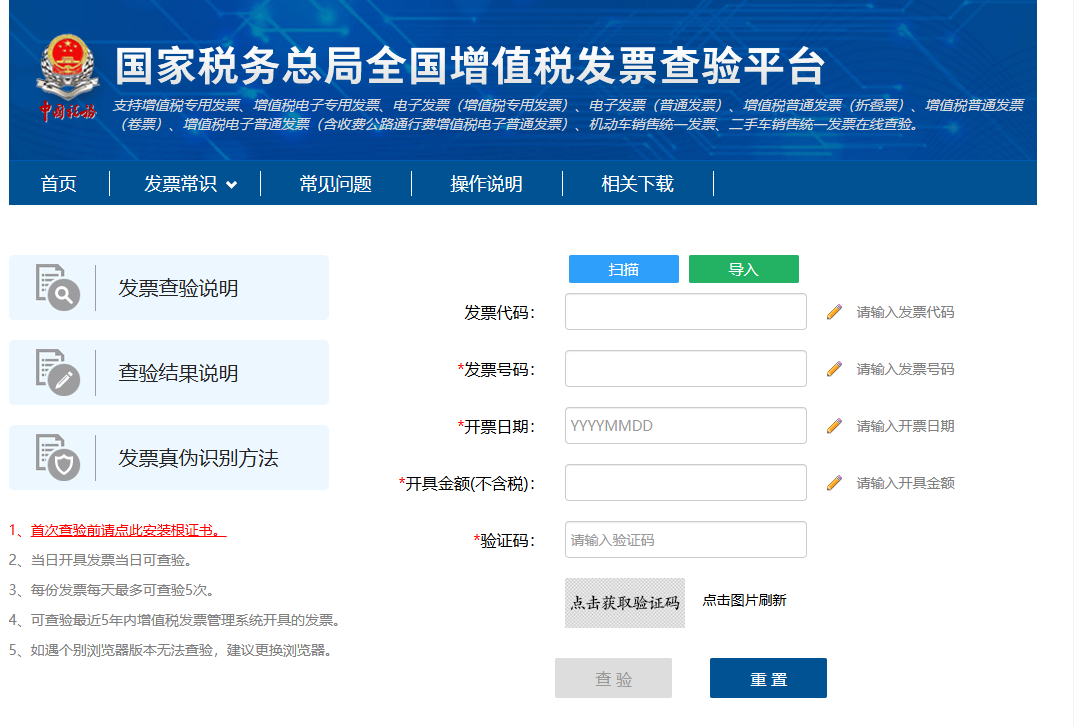
Task: Focus the 验证码 input field
Action: [x=686, y=540]
